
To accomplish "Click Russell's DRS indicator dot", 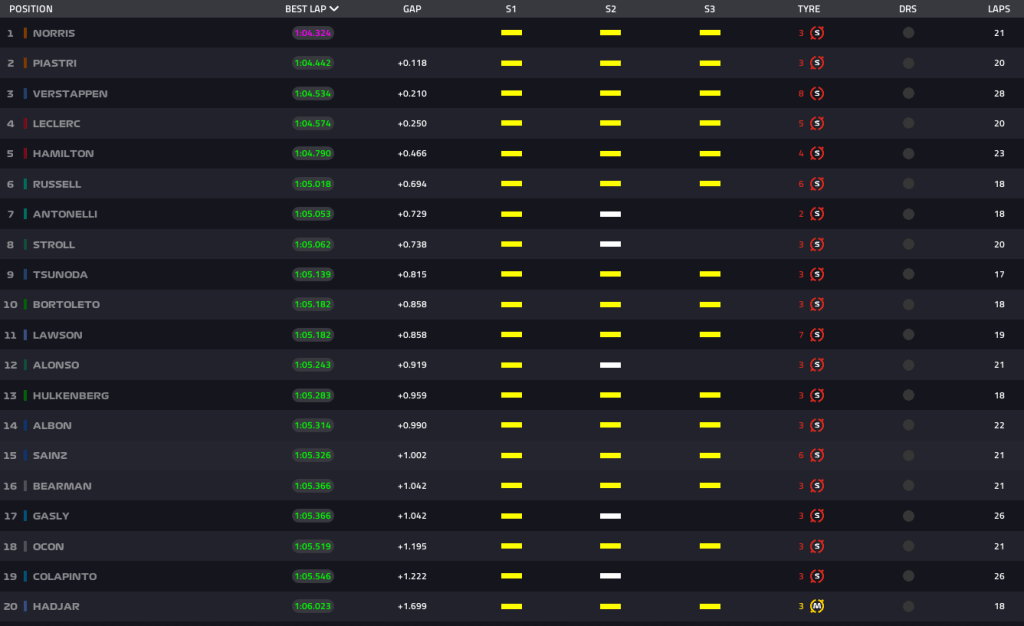I will click(x=908, y=184).
